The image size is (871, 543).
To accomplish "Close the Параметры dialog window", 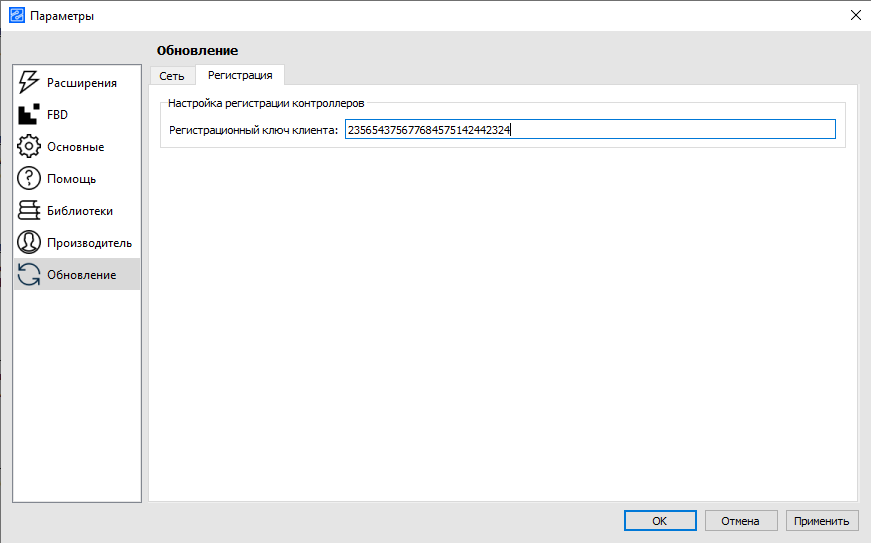I will (x=854, y=15).
